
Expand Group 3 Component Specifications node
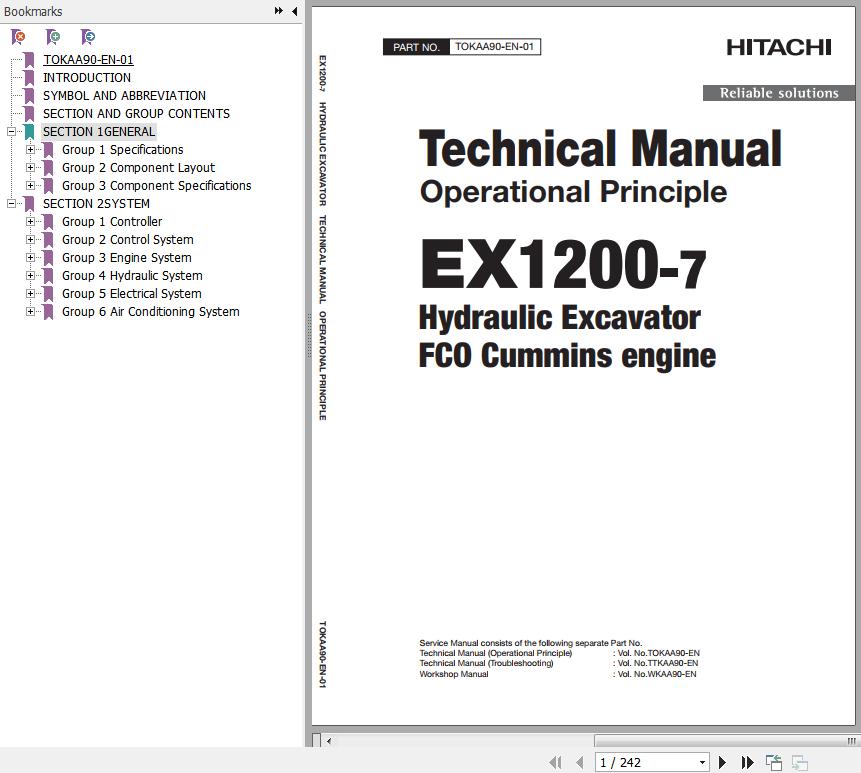tap(30, 186)
